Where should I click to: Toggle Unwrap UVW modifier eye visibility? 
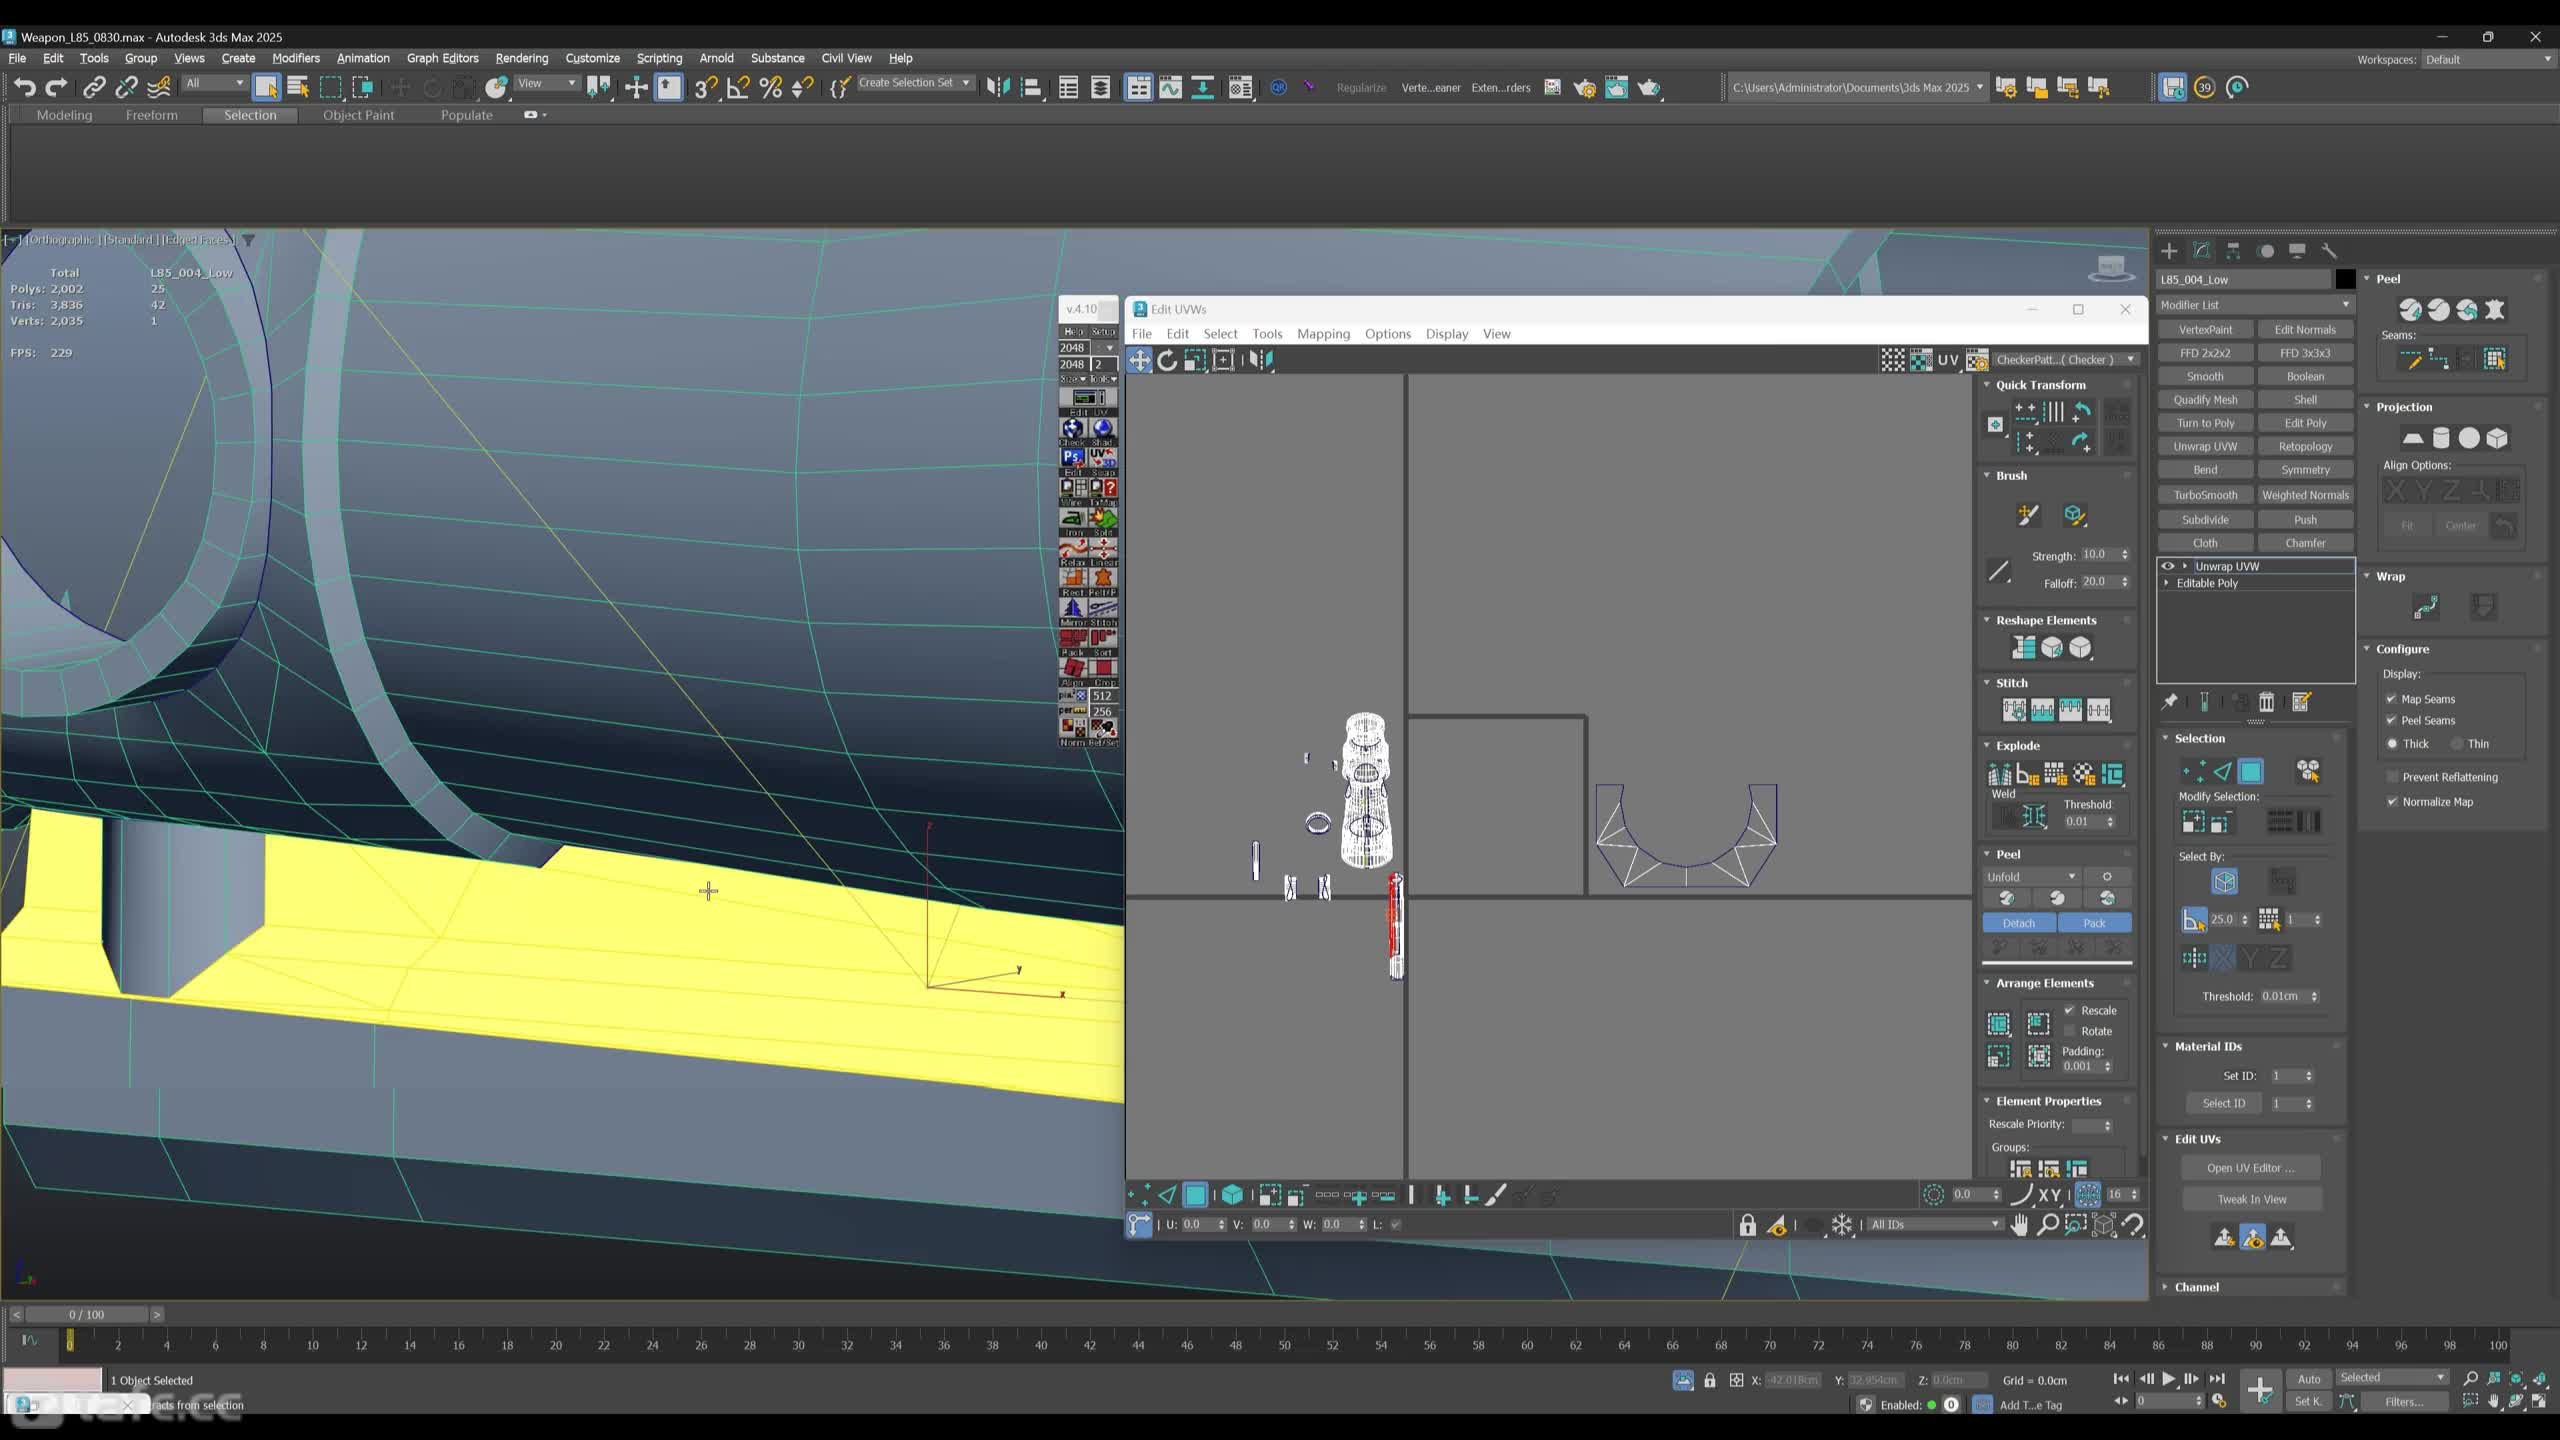(2168, 566)
